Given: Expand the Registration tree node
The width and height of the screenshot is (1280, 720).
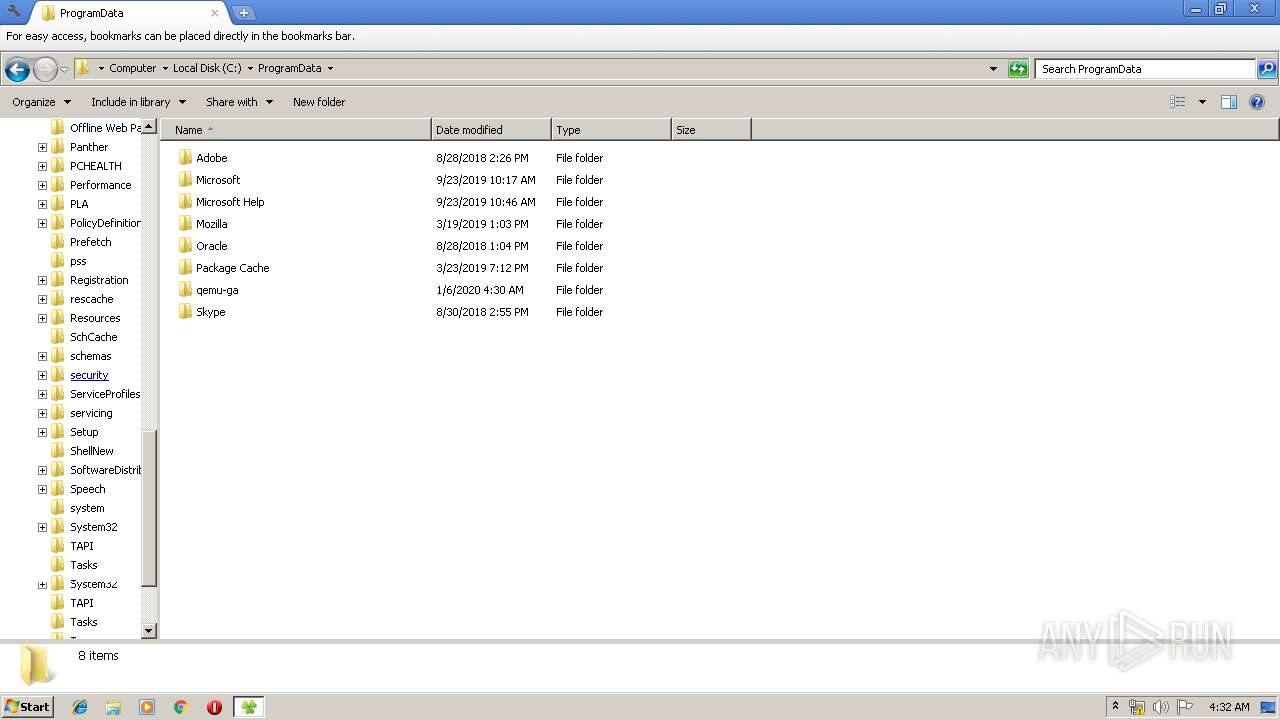Looking at the screenshot, I should click(42, 280).
